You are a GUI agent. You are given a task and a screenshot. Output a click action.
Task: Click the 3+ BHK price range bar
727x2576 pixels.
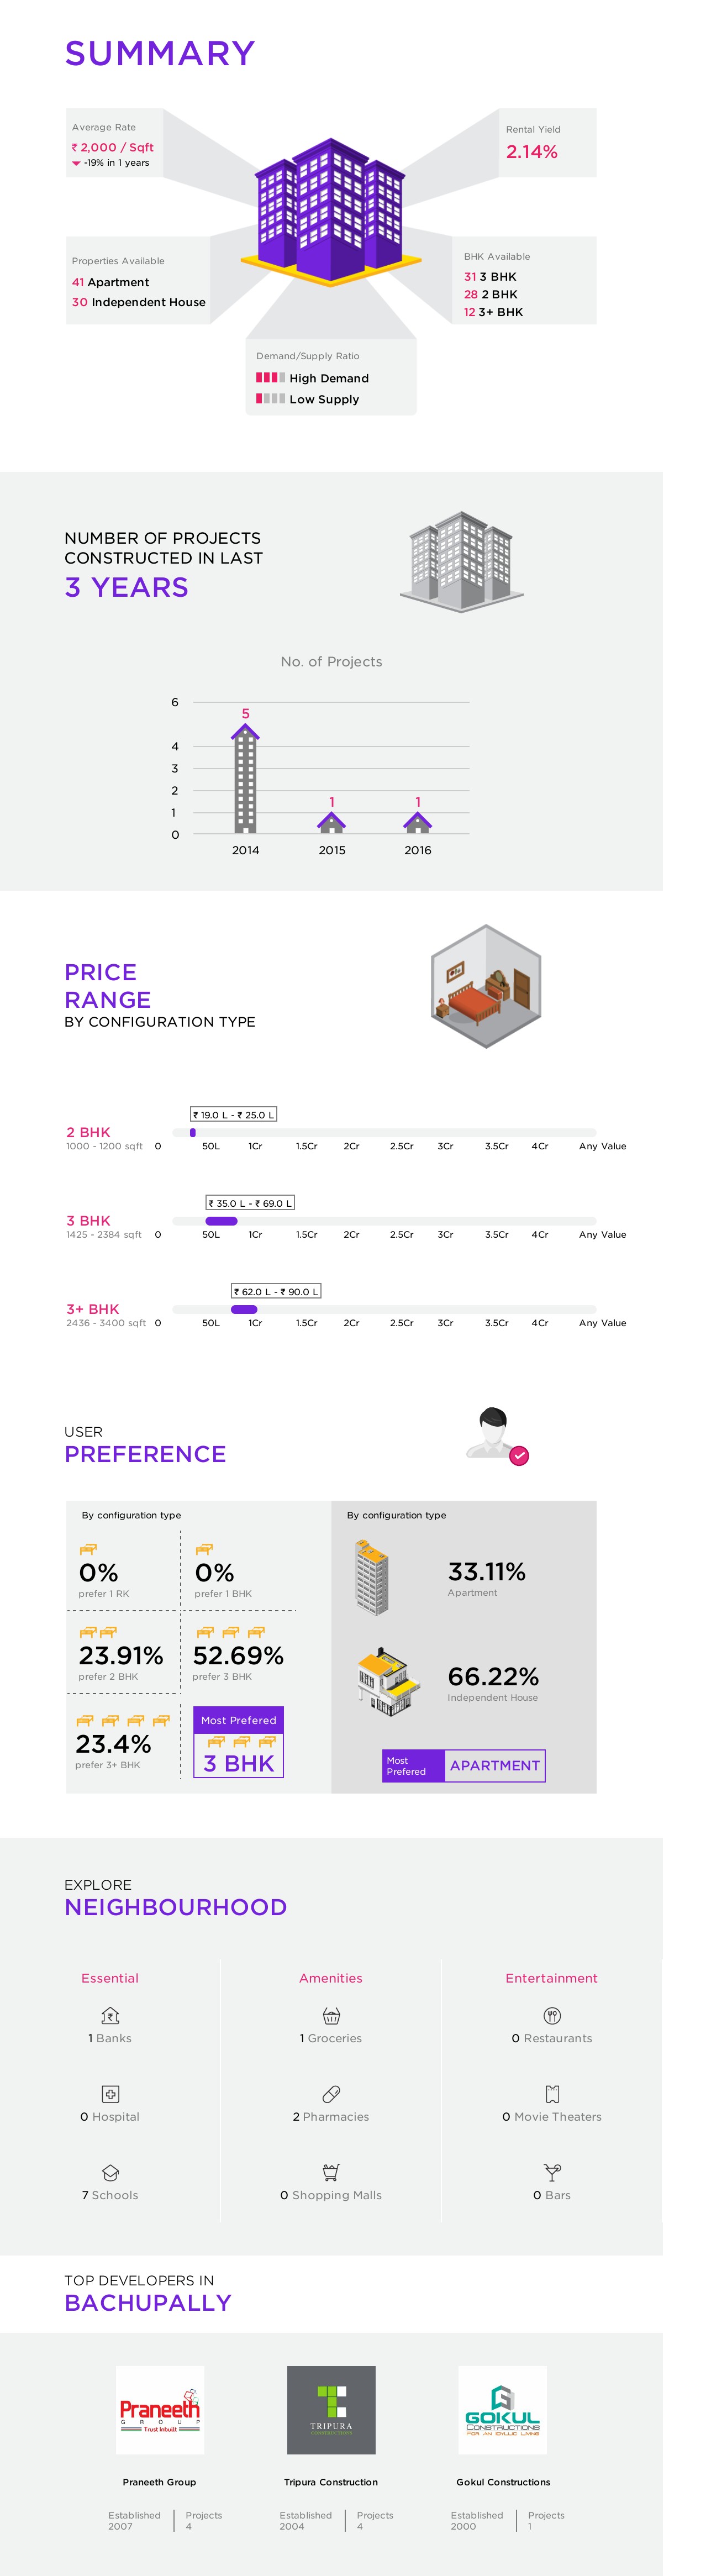[x=244, y=1309]
